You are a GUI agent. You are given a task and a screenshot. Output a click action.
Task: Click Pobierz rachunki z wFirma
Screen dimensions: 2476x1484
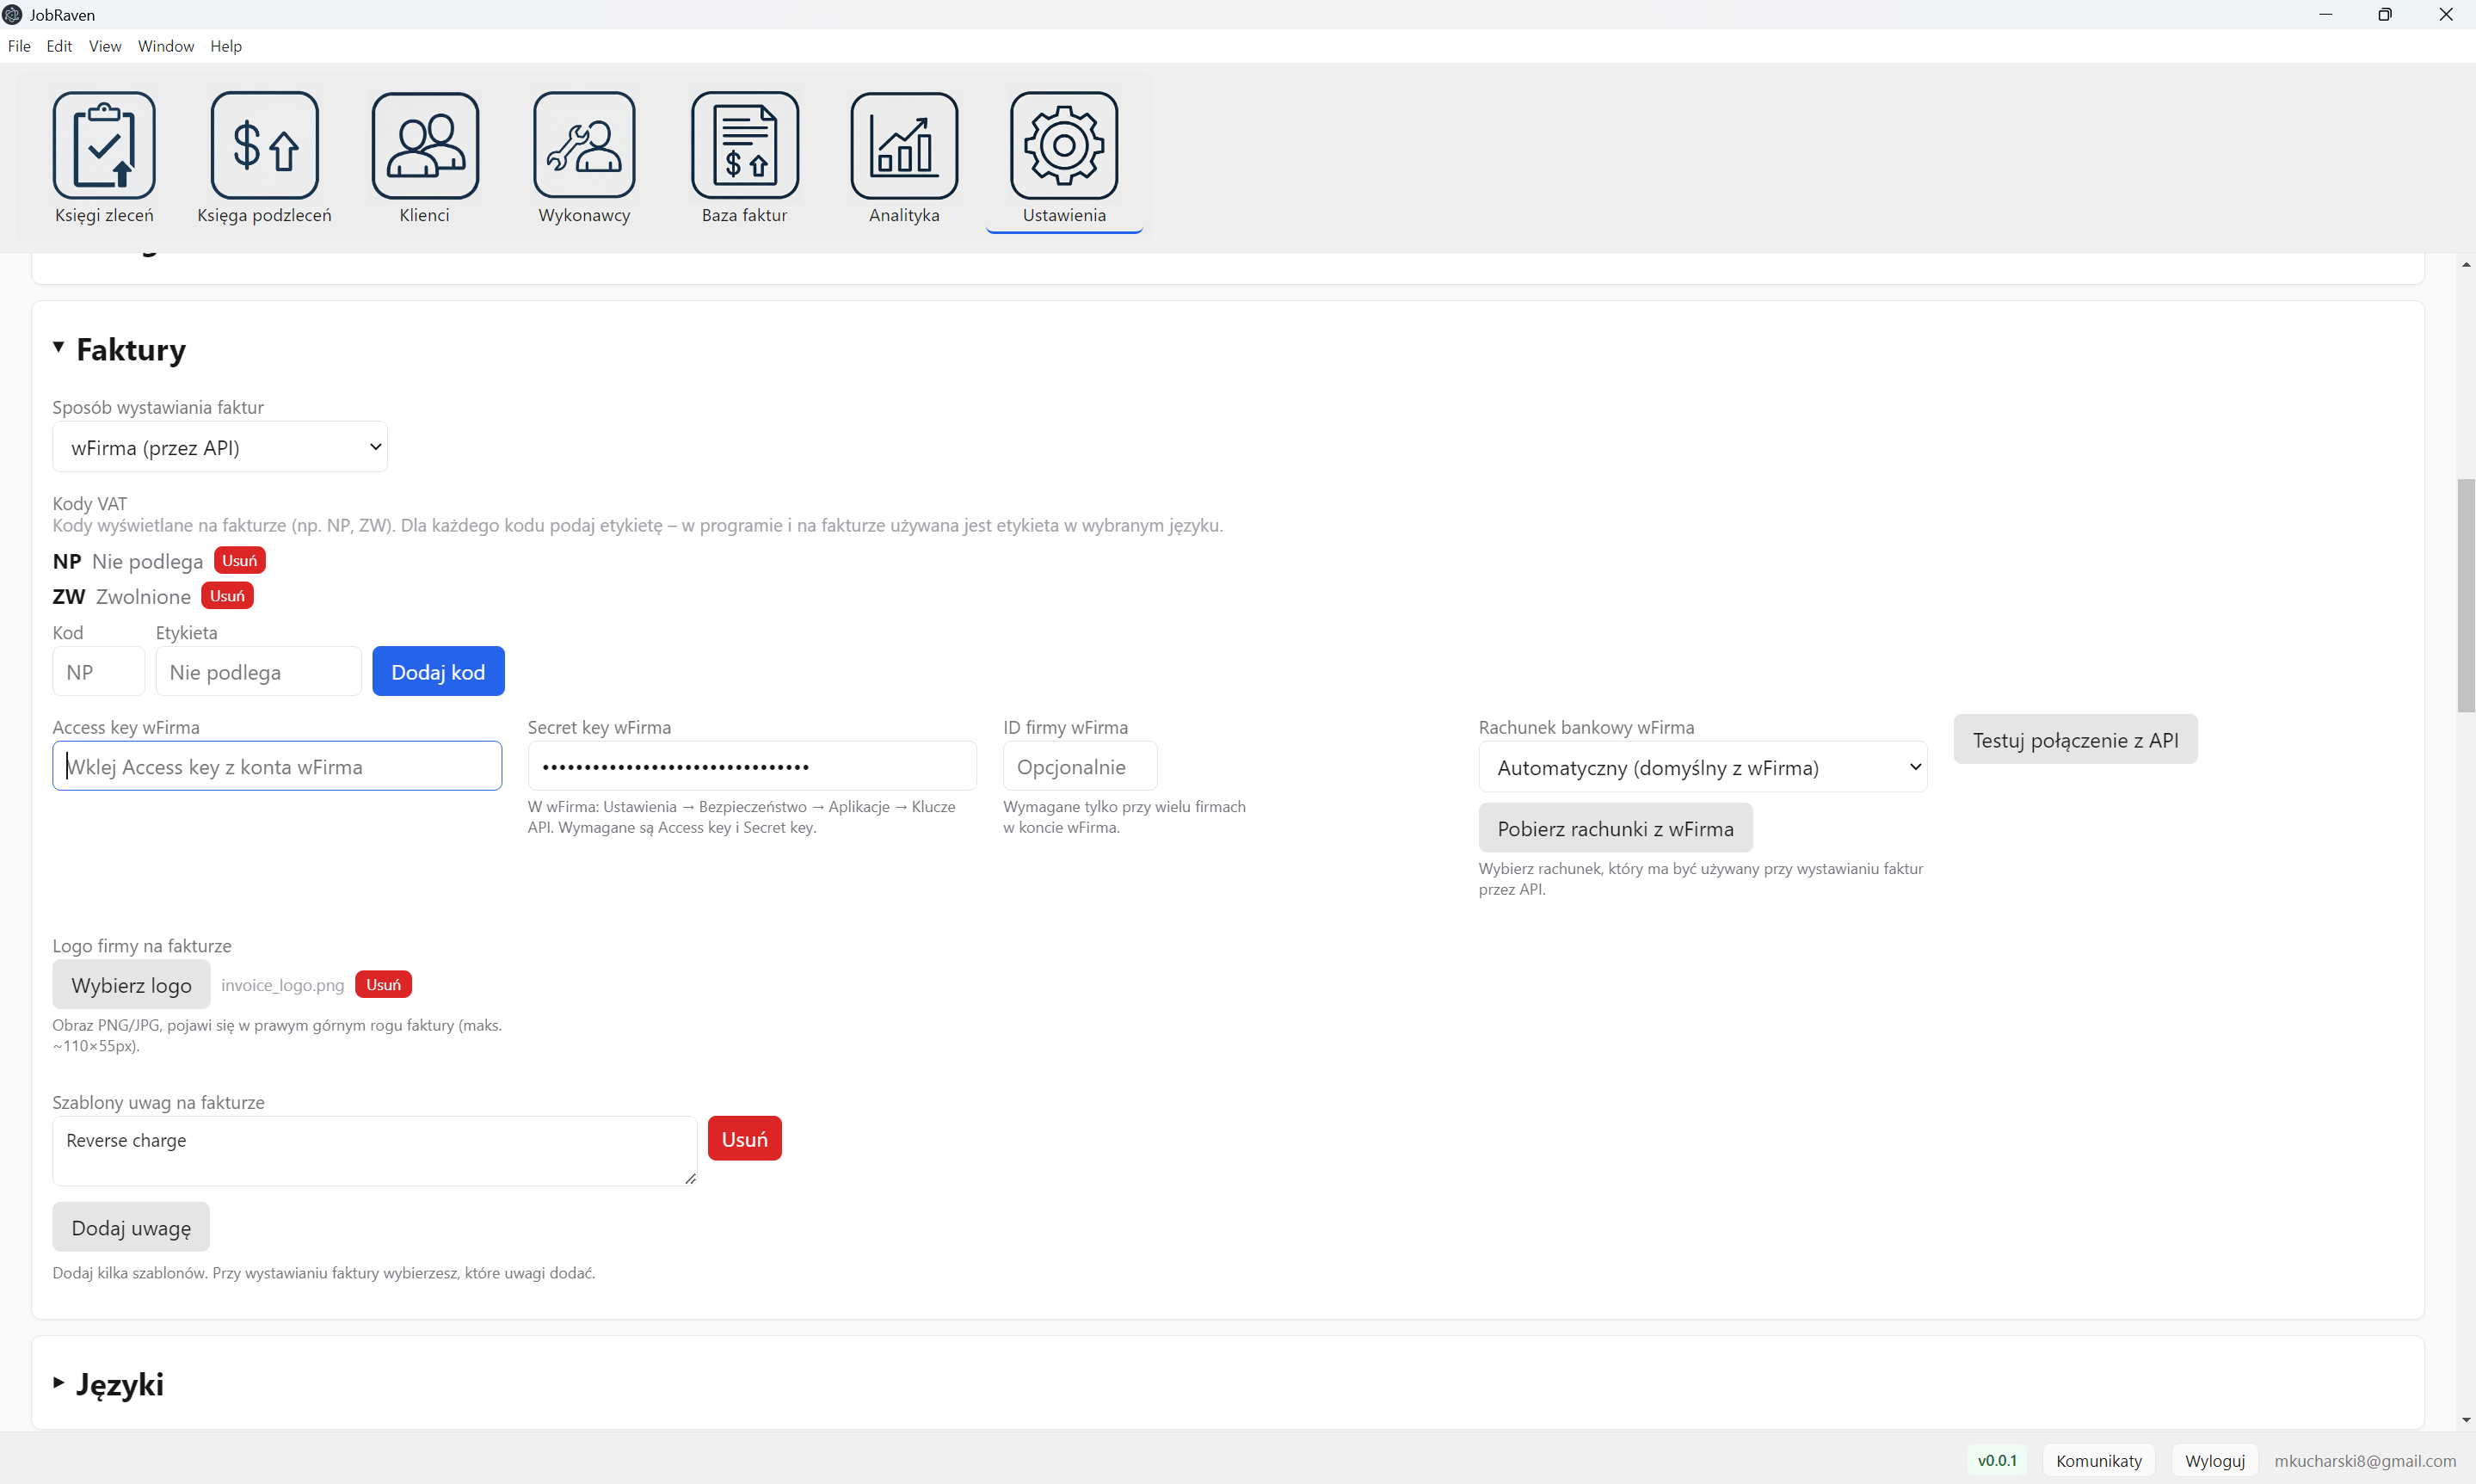[x=1615, y=828]
